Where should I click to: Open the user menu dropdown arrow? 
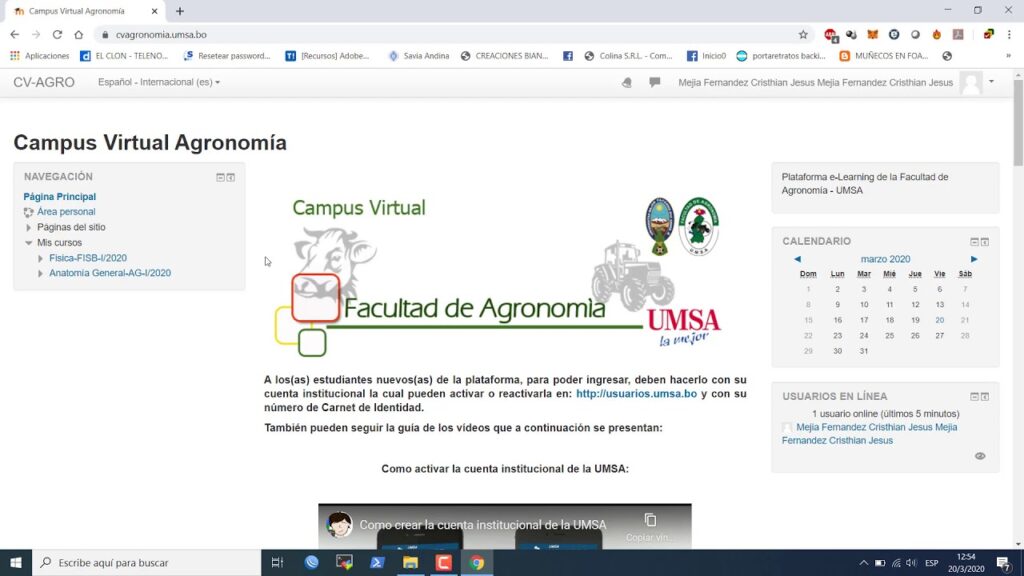991,82
